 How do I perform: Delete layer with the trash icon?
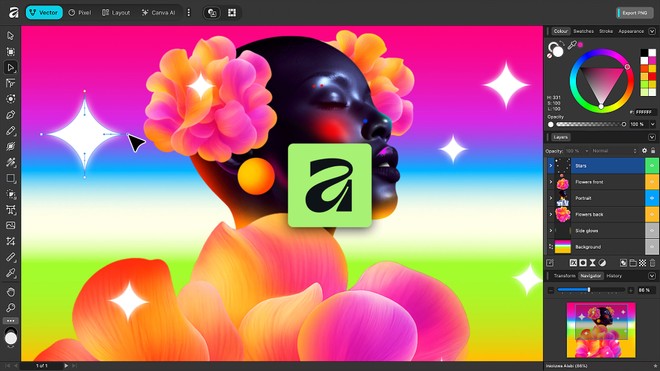[x=652, y=263]
